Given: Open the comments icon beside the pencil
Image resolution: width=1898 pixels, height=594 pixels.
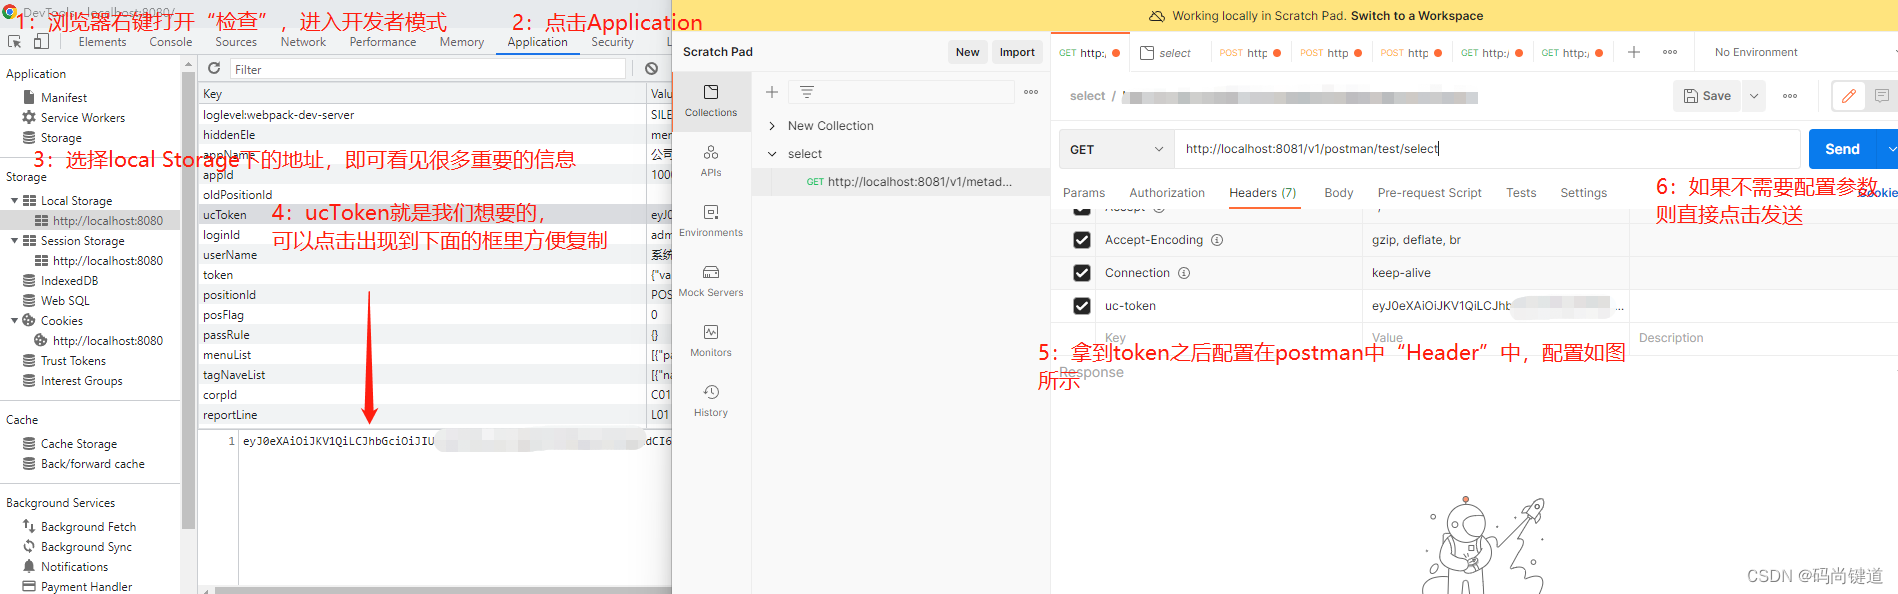Looking at the screenshot, I should point(1881,96).
